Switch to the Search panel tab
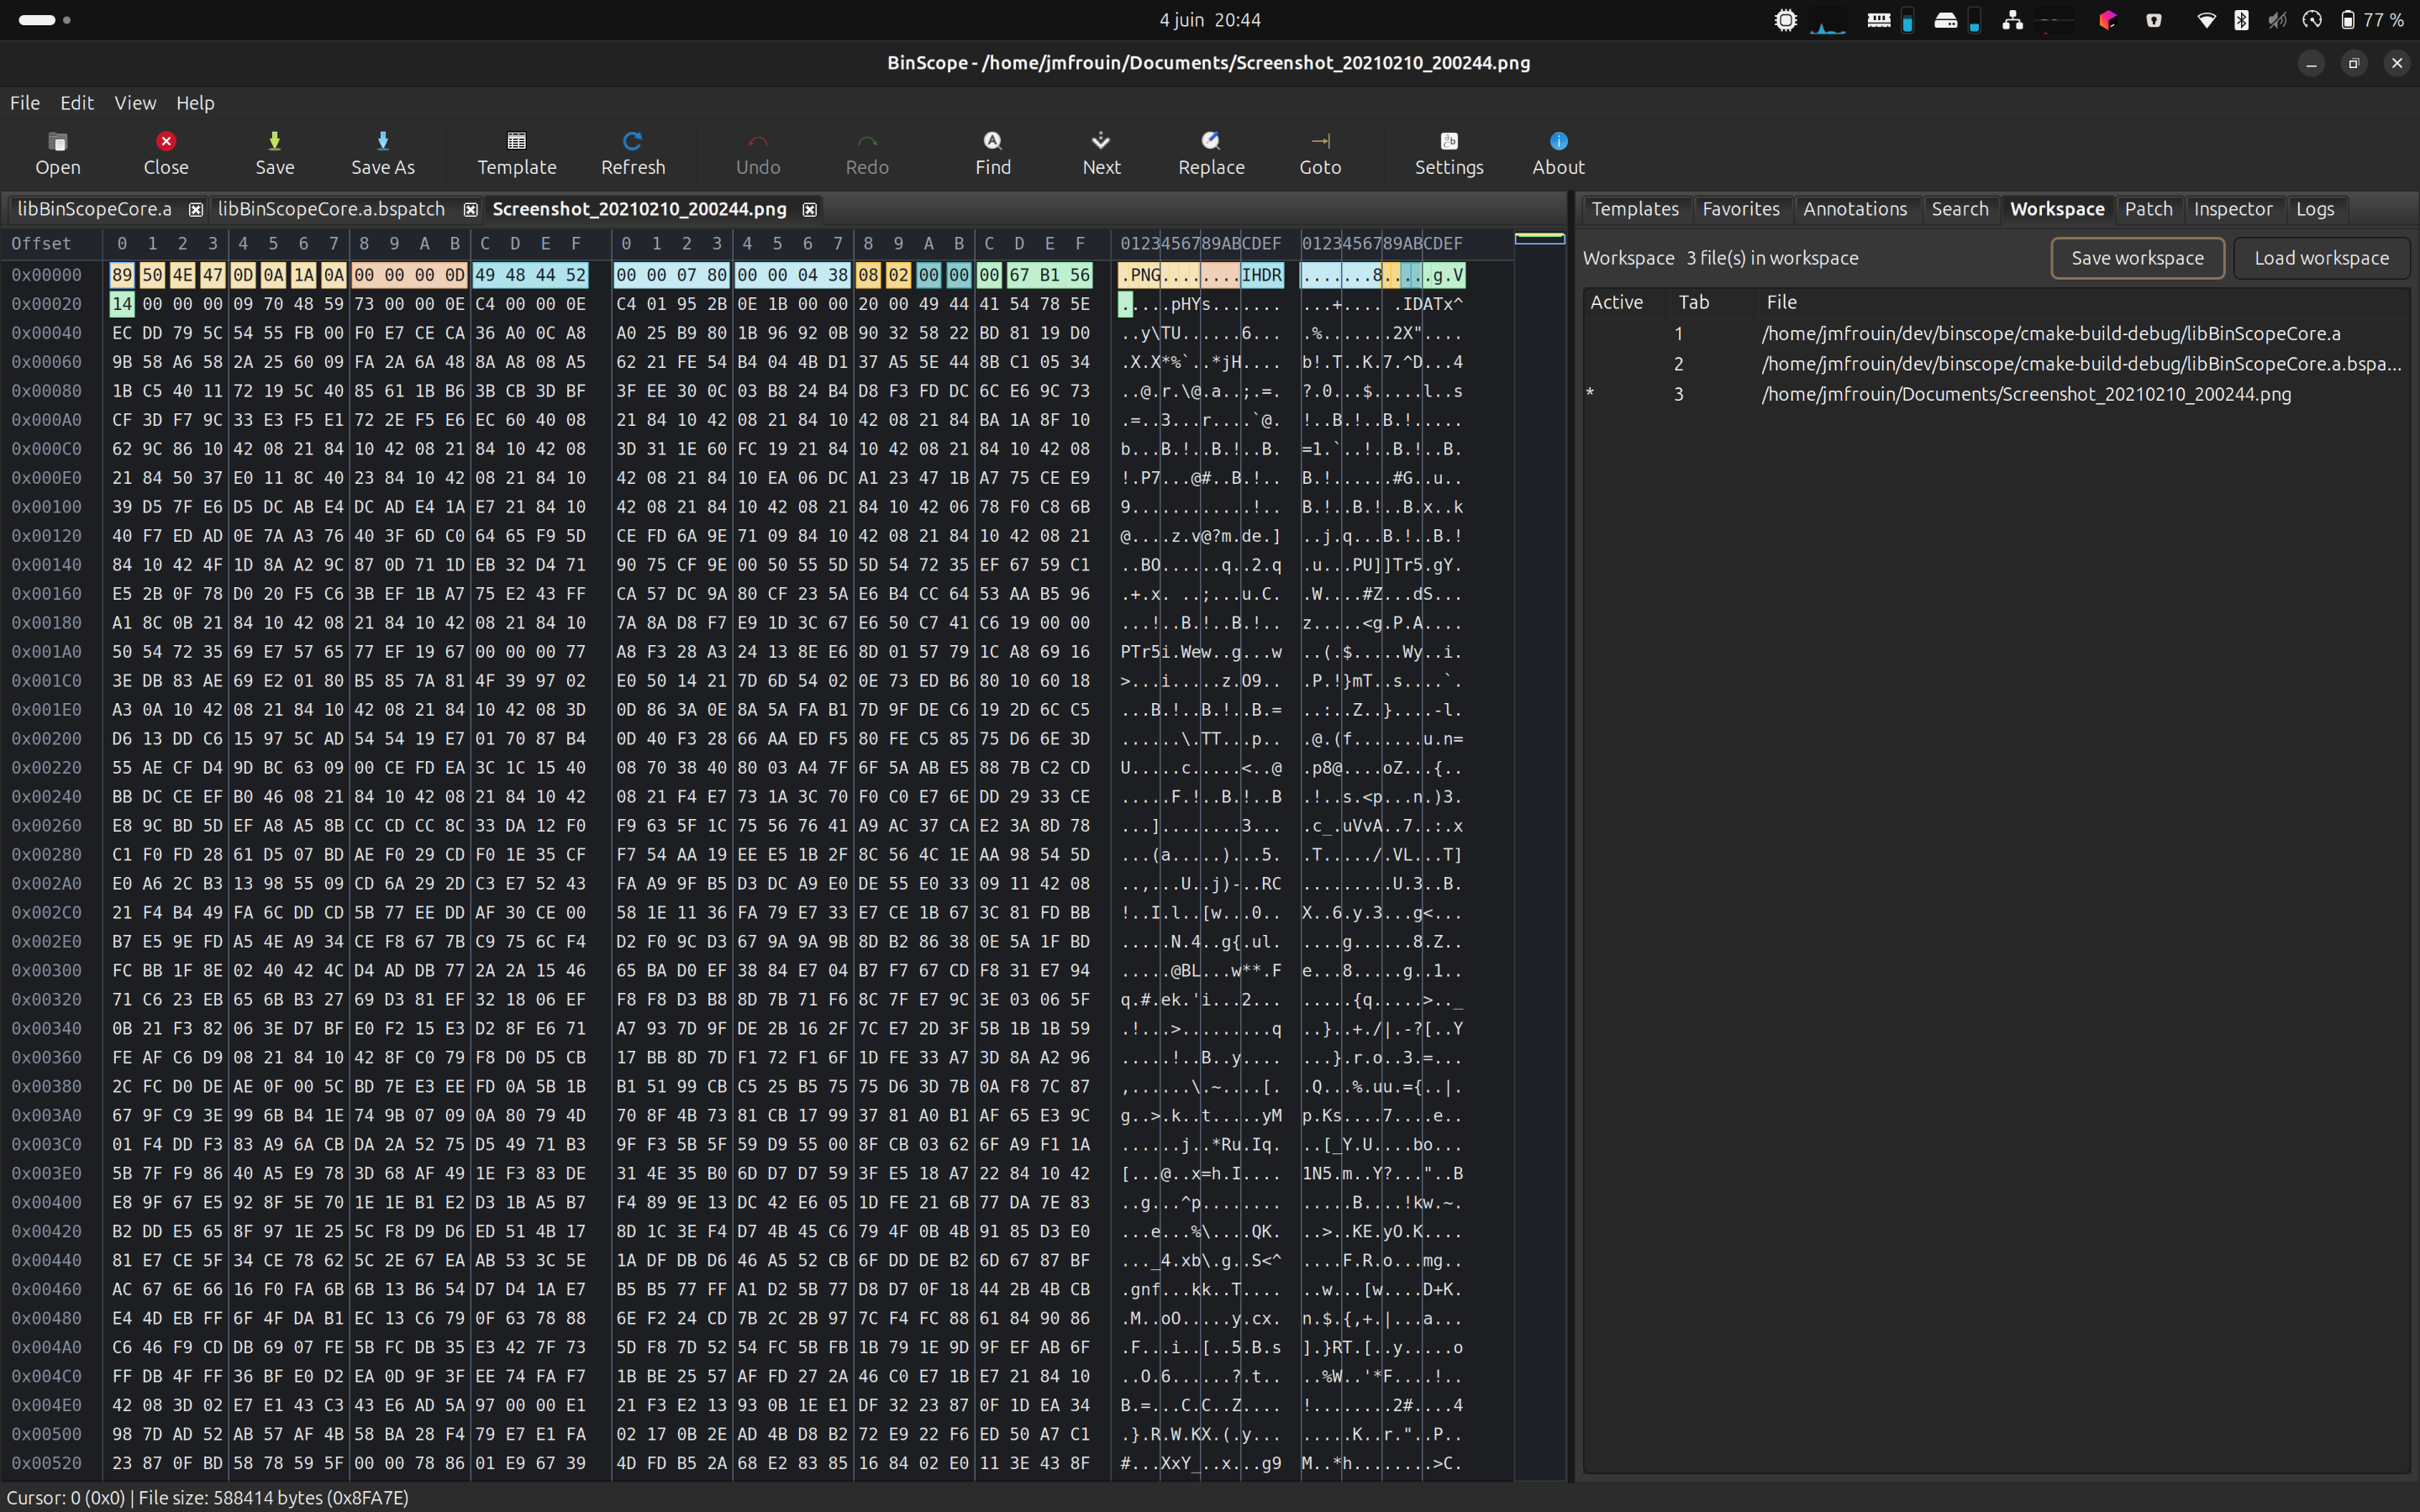The image size is (2420, 1512). click(1960, 209)
